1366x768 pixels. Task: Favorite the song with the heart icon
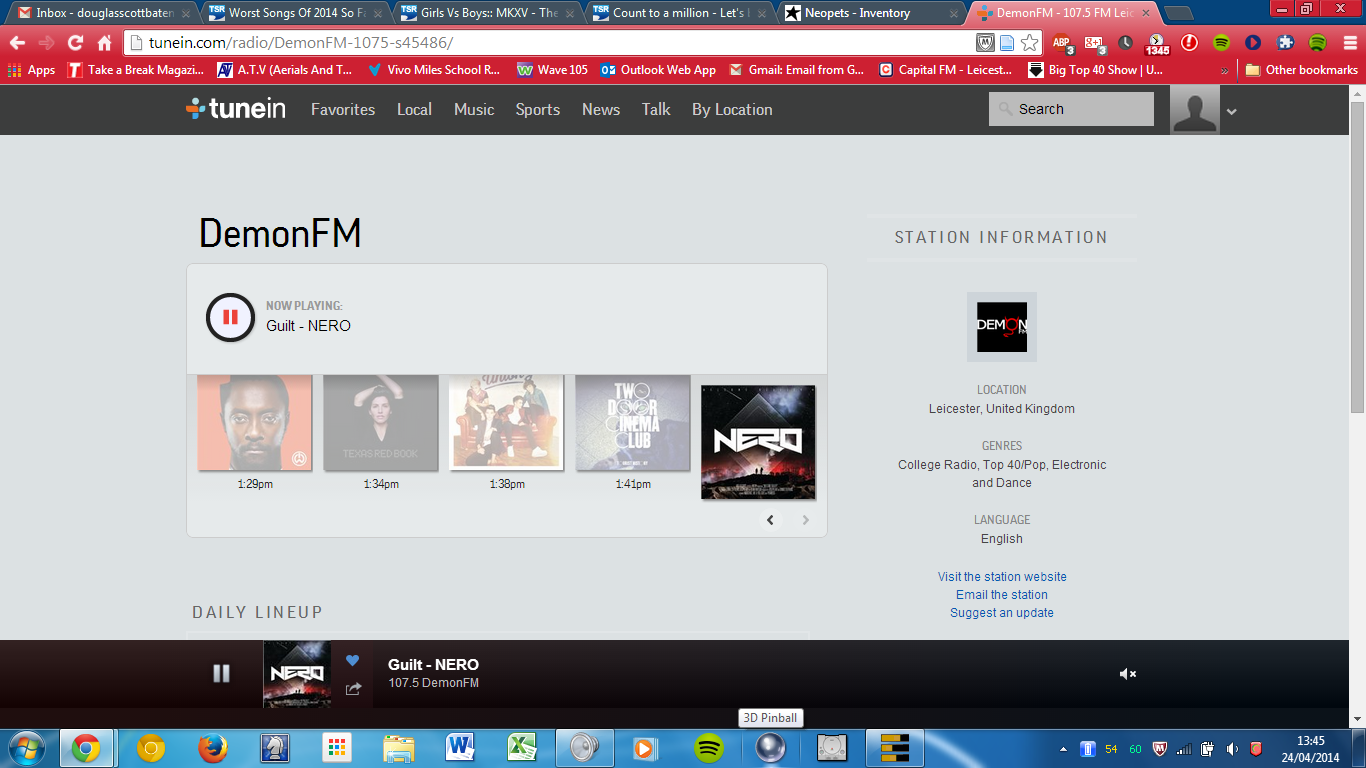(x=352, y=661)
